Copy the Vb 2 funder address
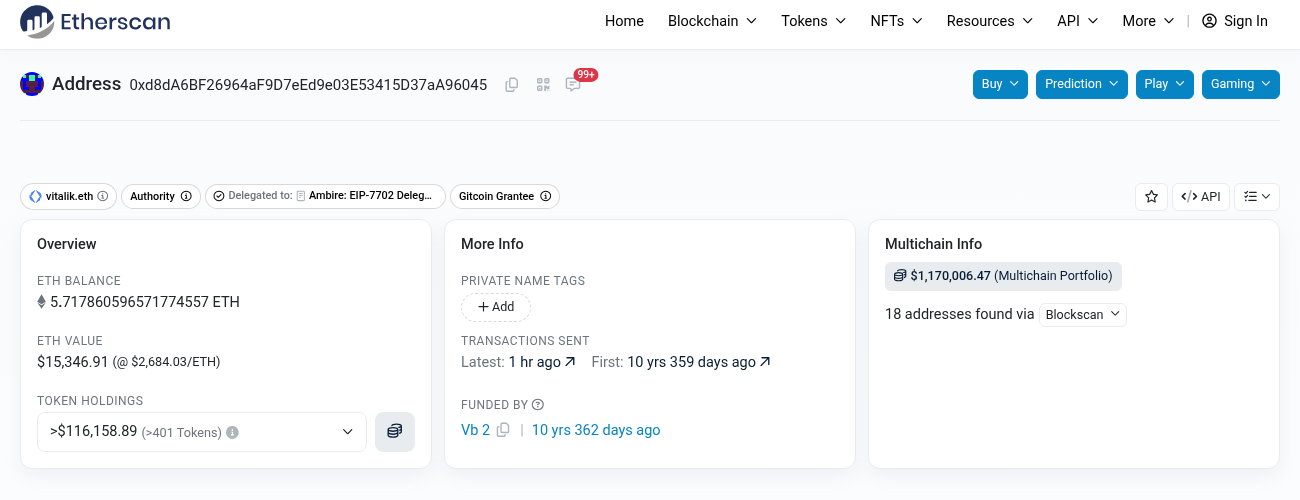This screenshot has width=1300, height=500. point(503,430)
